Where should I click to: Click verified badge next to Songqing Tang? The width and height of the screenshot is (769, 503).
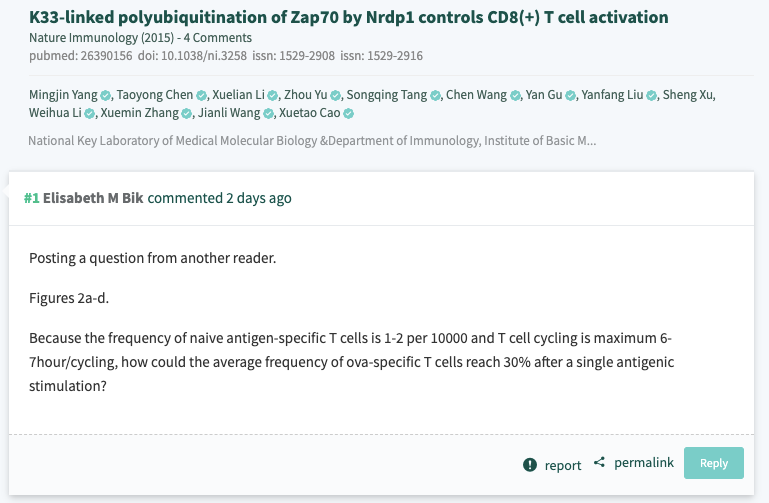point(435,96)
